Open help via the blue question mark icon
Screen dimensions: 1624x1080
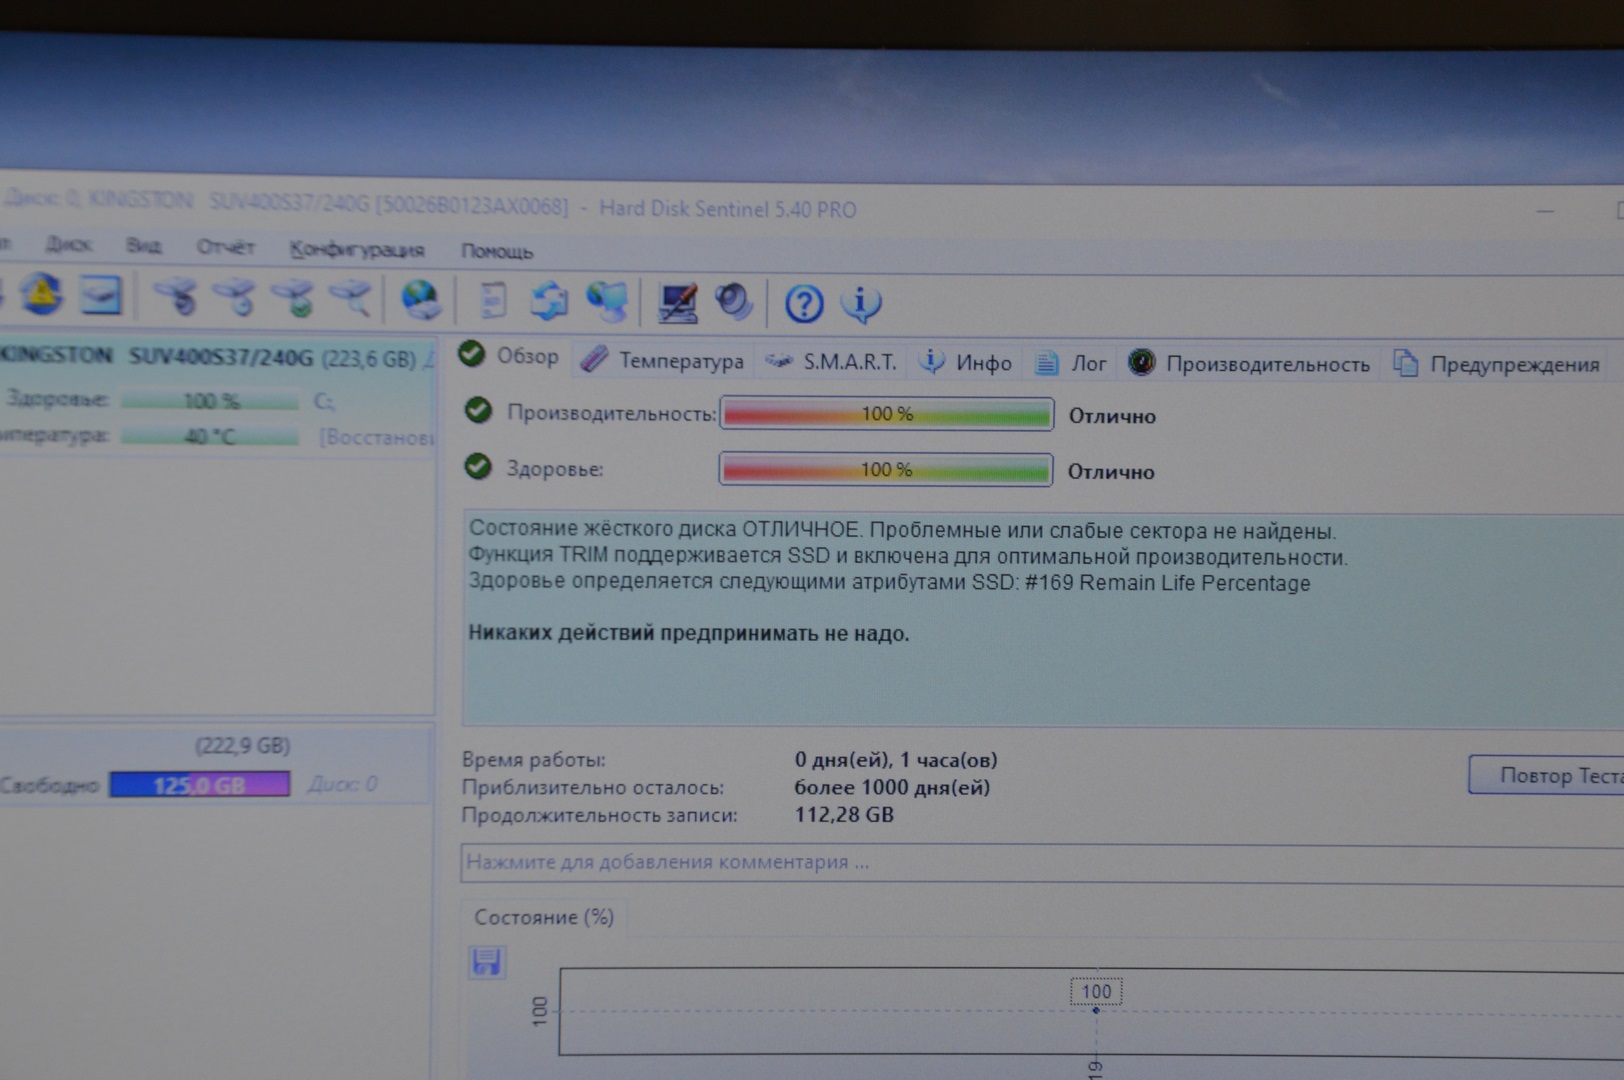(804, 304)
